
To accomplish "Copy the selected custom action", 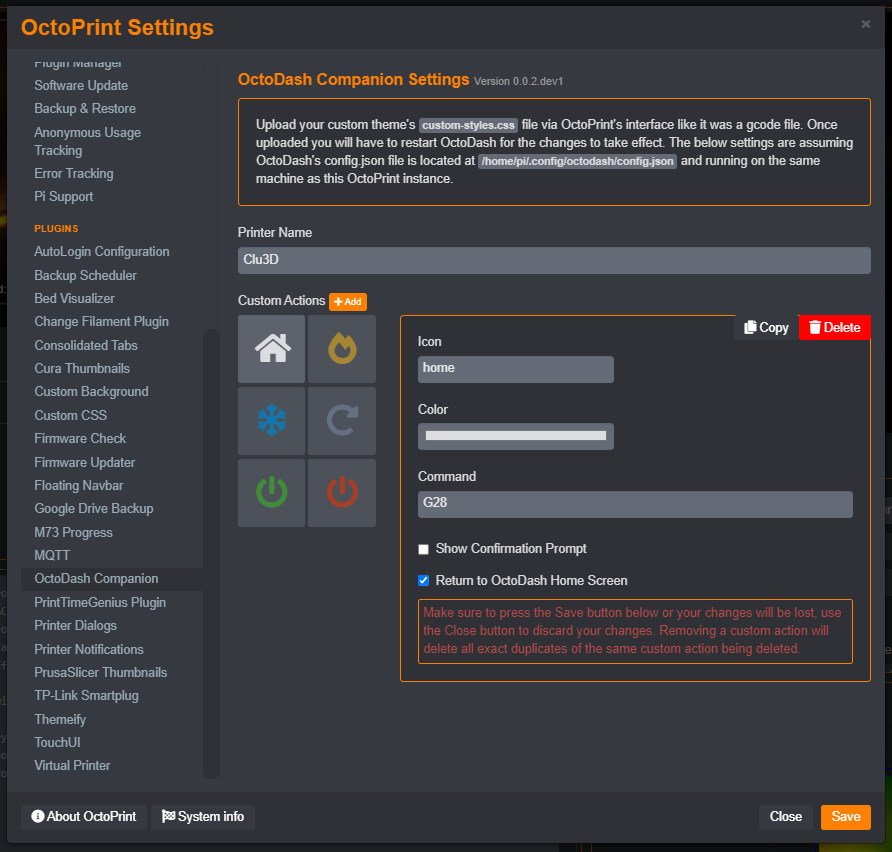I will [x=766, y=328].
